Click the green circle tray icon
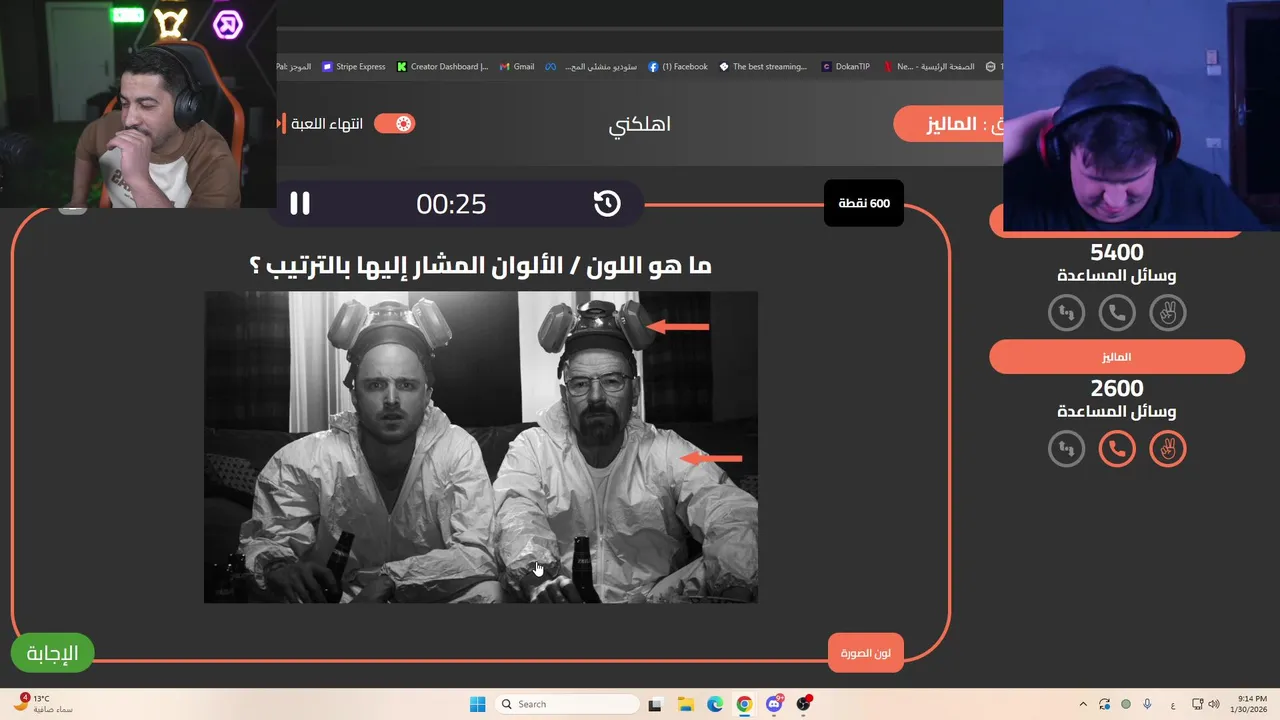Screen dimensions: 1280x720 coord(1126,704)
